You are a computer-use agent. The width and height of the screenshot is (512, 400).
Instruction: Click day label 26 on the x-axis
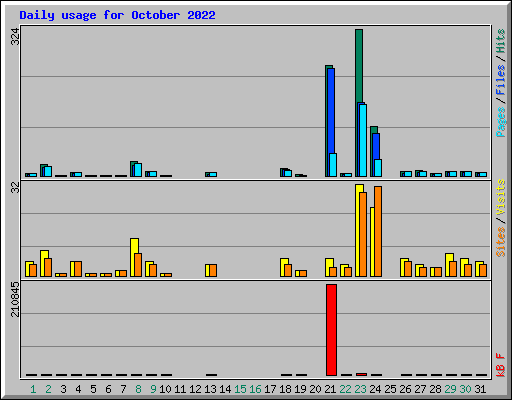tap(405, 389)
